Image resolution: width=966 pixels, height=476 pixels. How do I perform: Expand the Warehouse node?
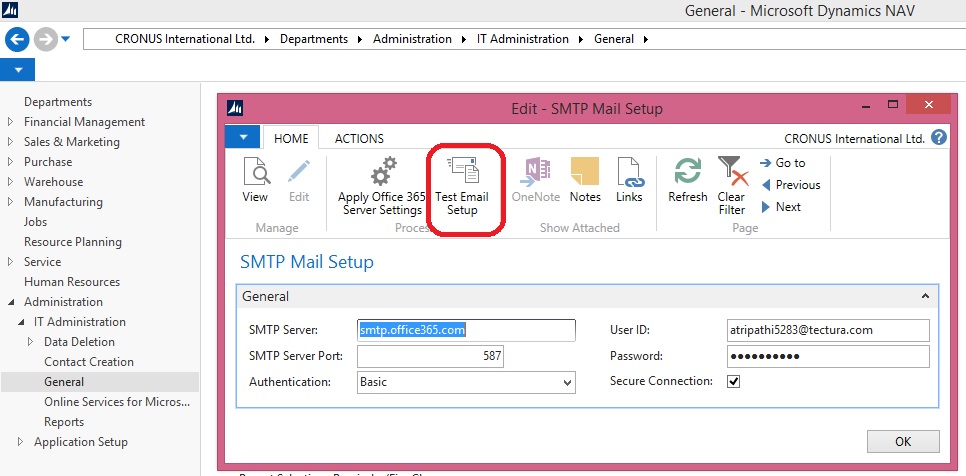point(10,182)
